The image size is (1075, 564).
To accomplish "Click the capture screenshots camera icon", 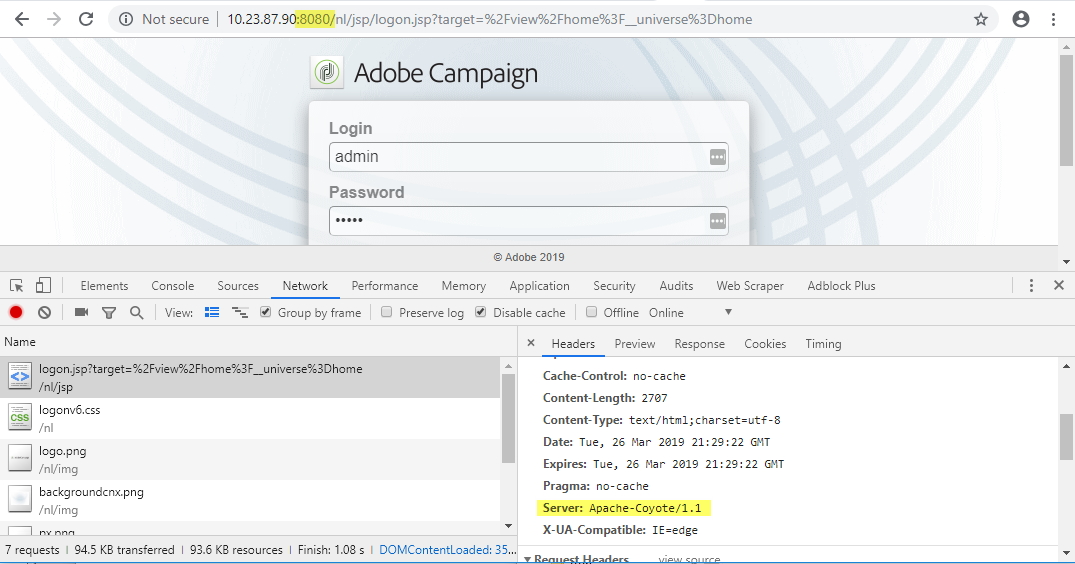I will [x=81, y=313].
